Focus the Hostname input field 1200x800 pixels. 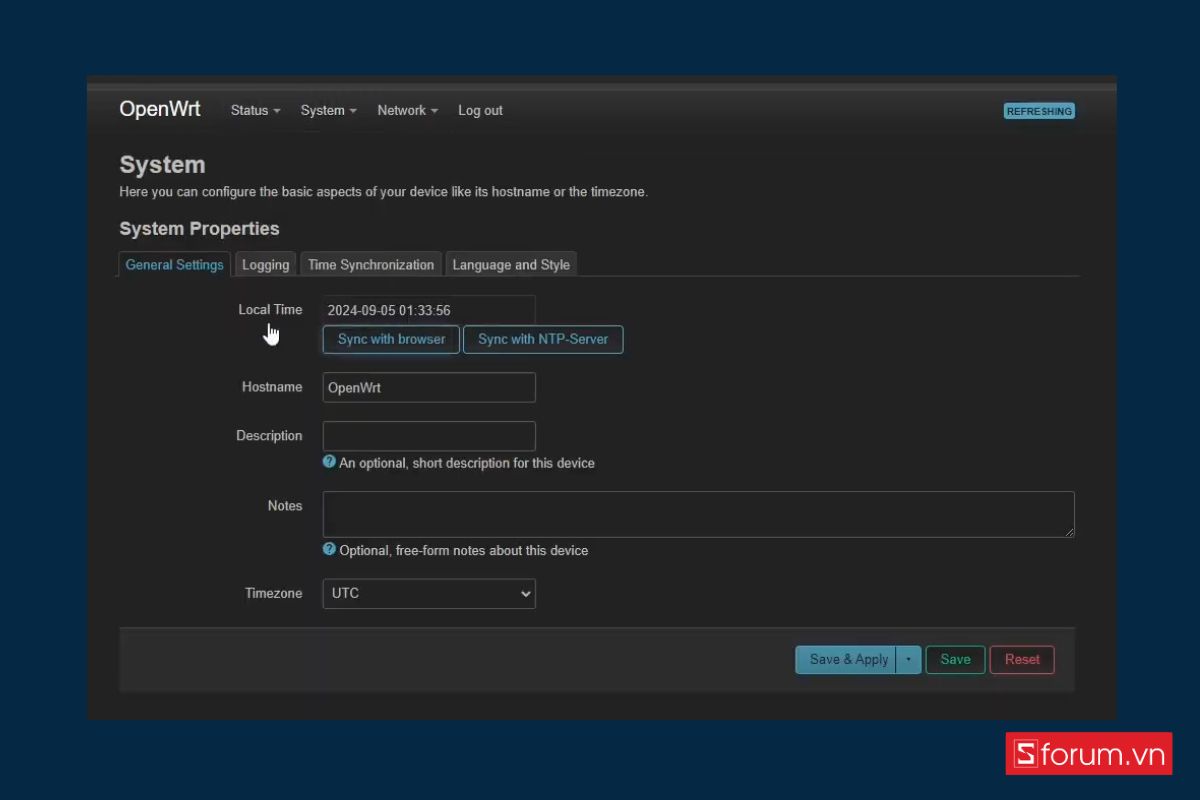(x=429, y=387)
